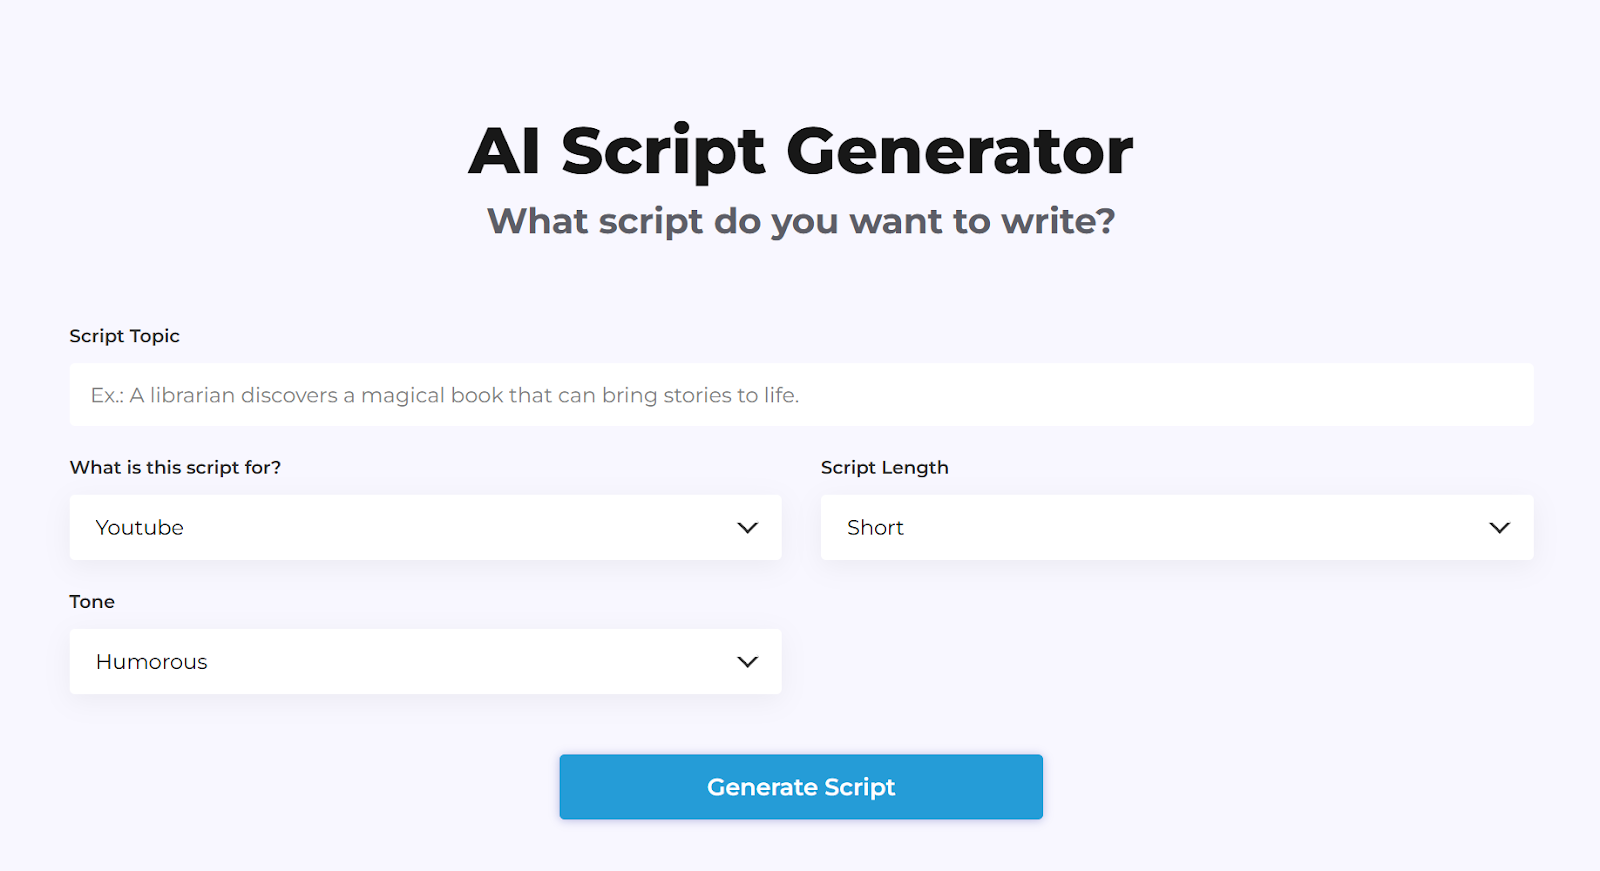Select the 'Short' selected value text
Viewport: 1600px width, 871px height.
pos(875,527)
